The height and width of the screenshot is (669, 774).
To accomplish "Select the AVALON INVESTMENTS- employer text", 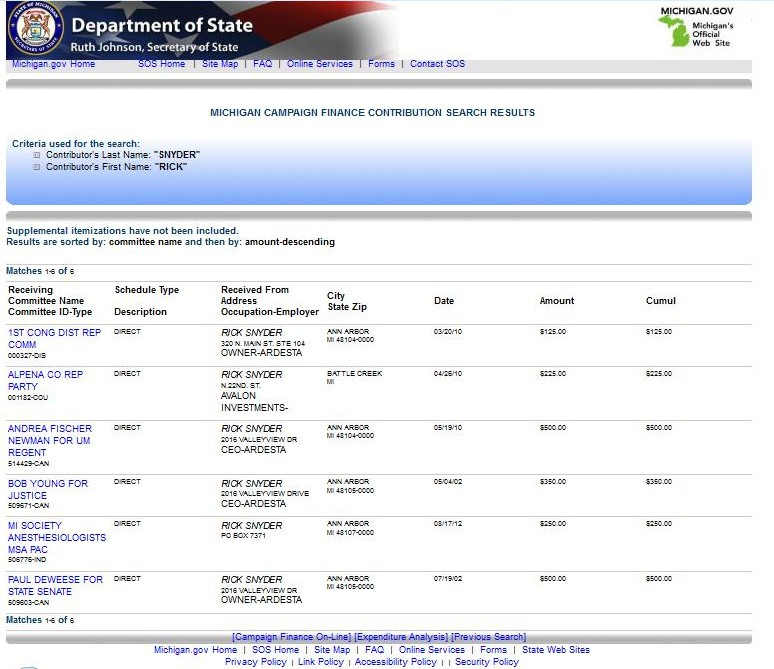I will [254, 402].
